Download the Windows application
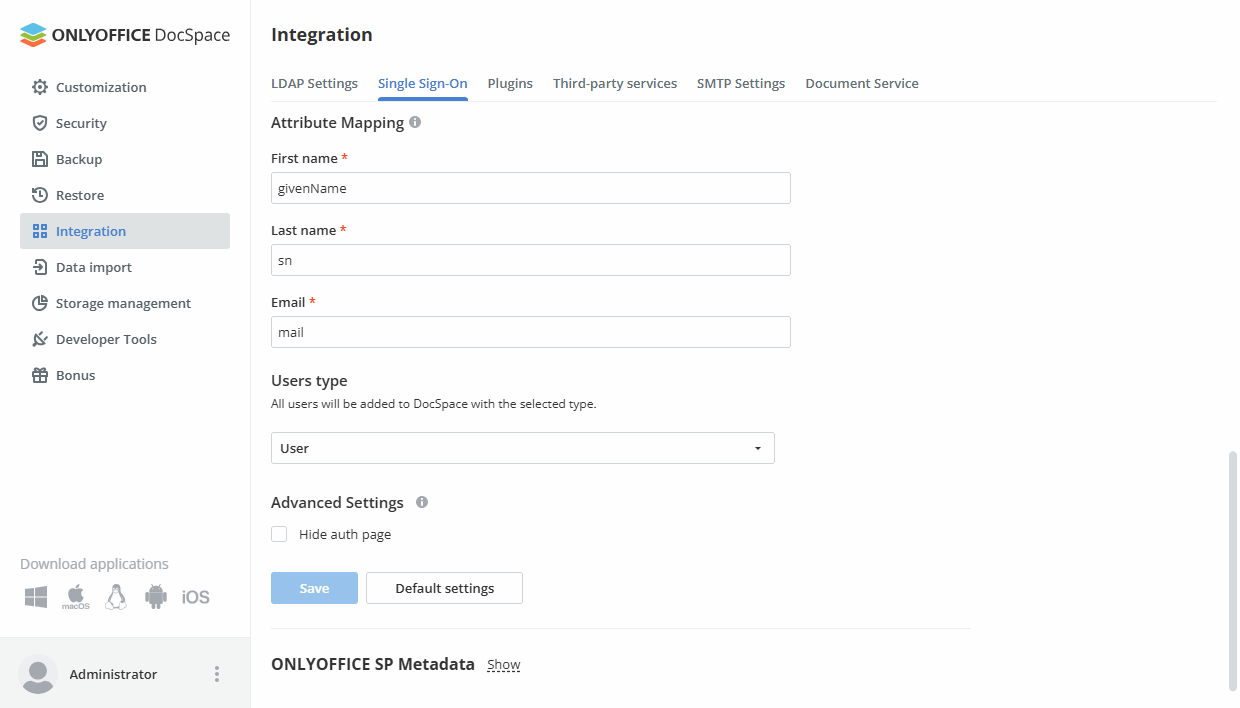 pyautogui.click(x=35, y=596)
